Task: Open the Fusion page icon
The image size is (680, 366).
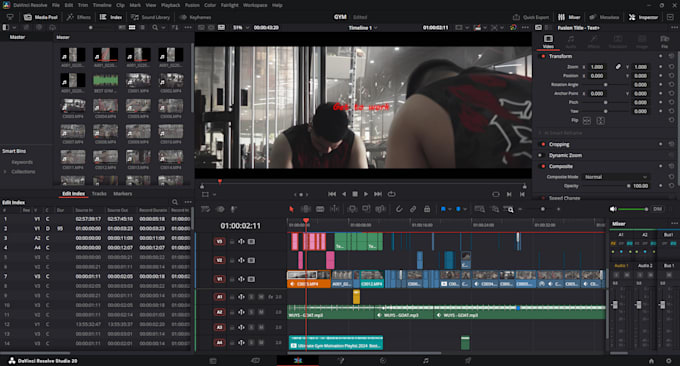Action: tap(340, 360)
